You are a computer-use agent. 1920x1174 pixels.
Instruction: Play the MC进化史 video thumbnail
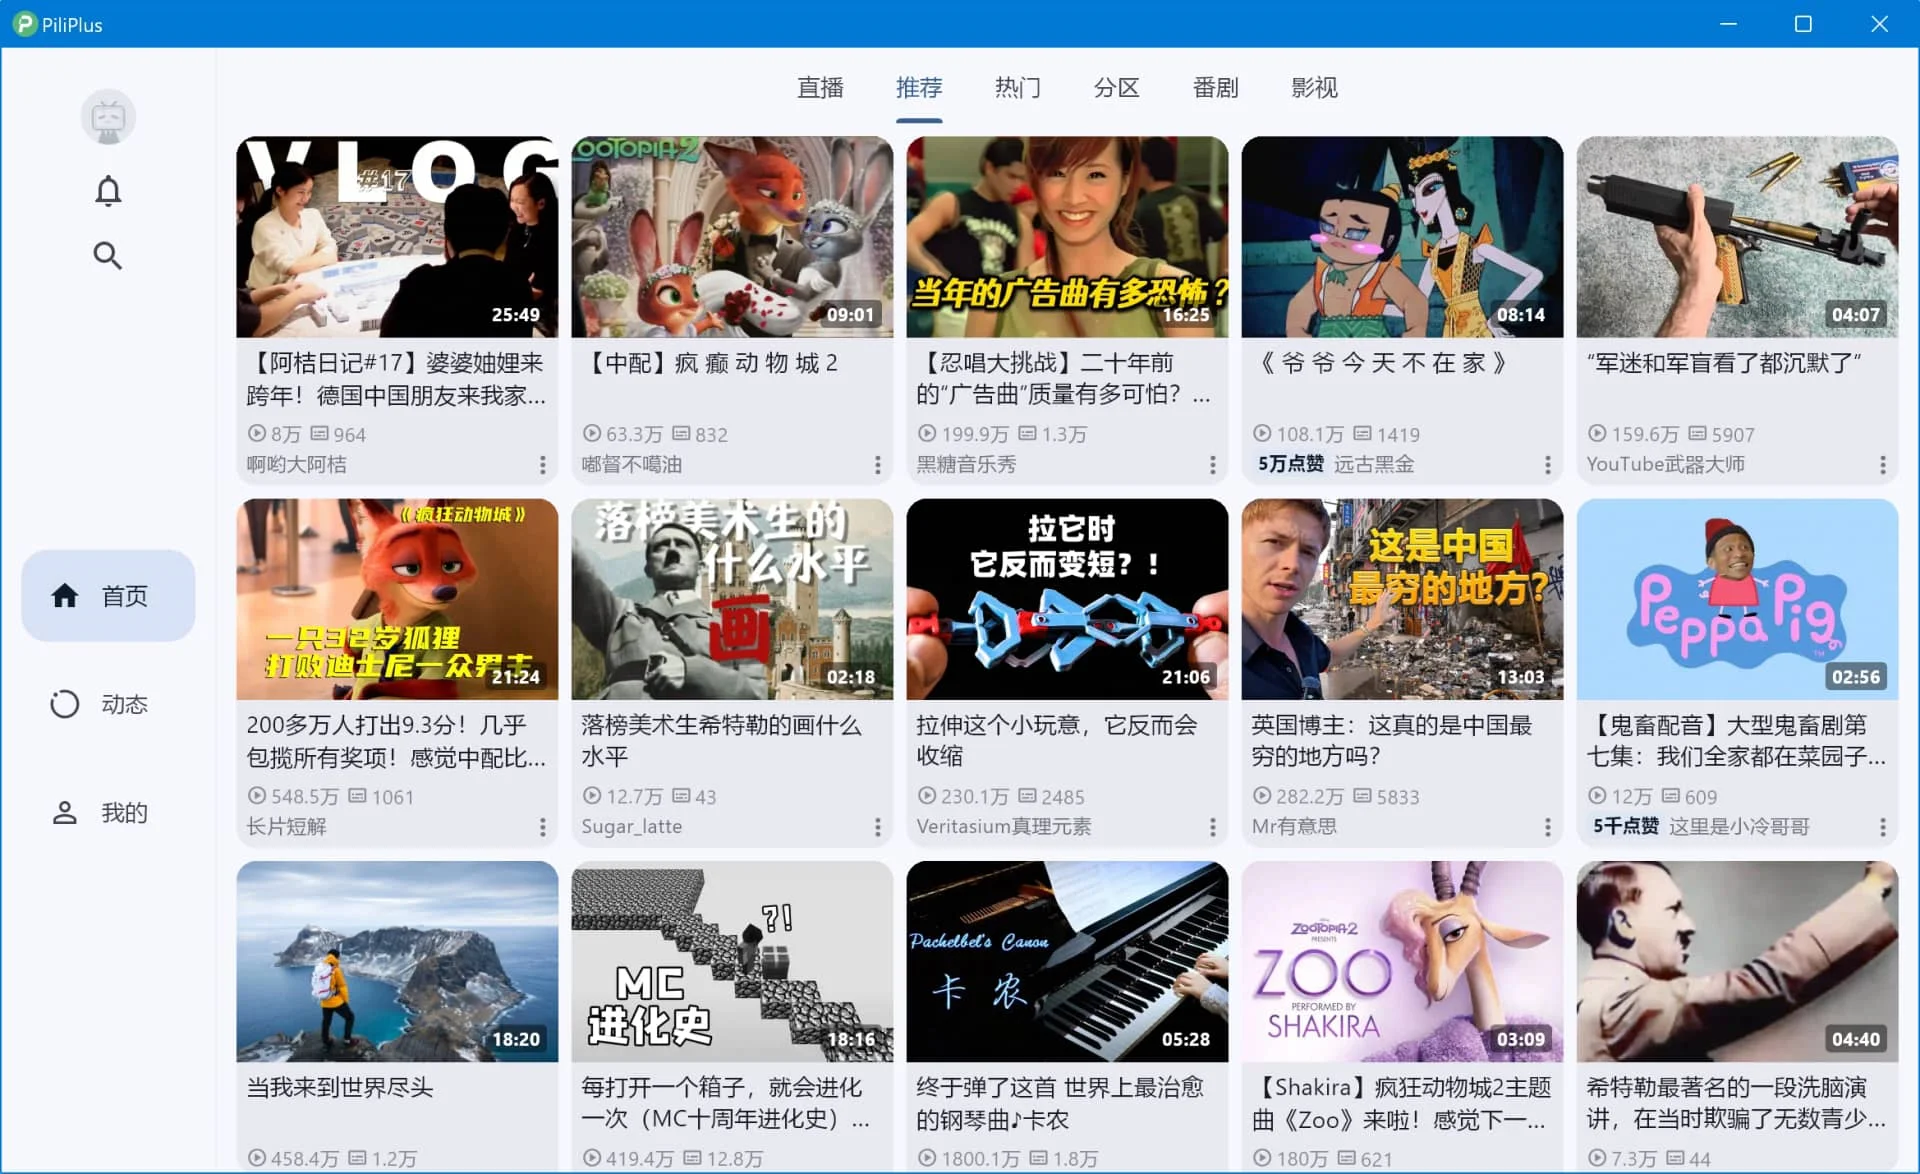[x=732, y=961]
